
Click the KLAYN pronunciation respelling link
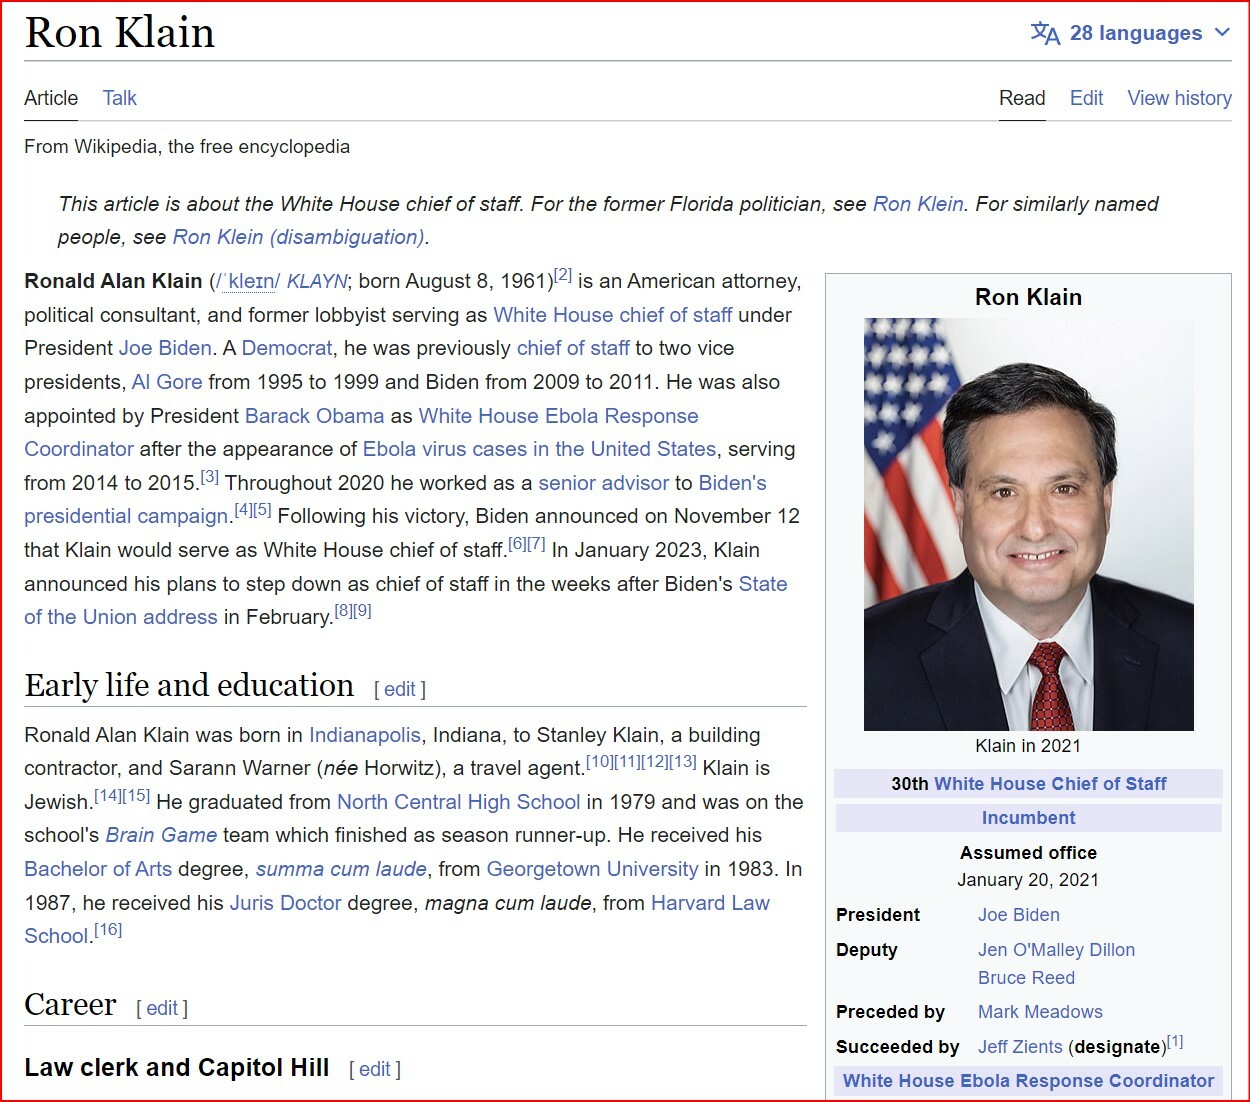[x=317, y=281]
